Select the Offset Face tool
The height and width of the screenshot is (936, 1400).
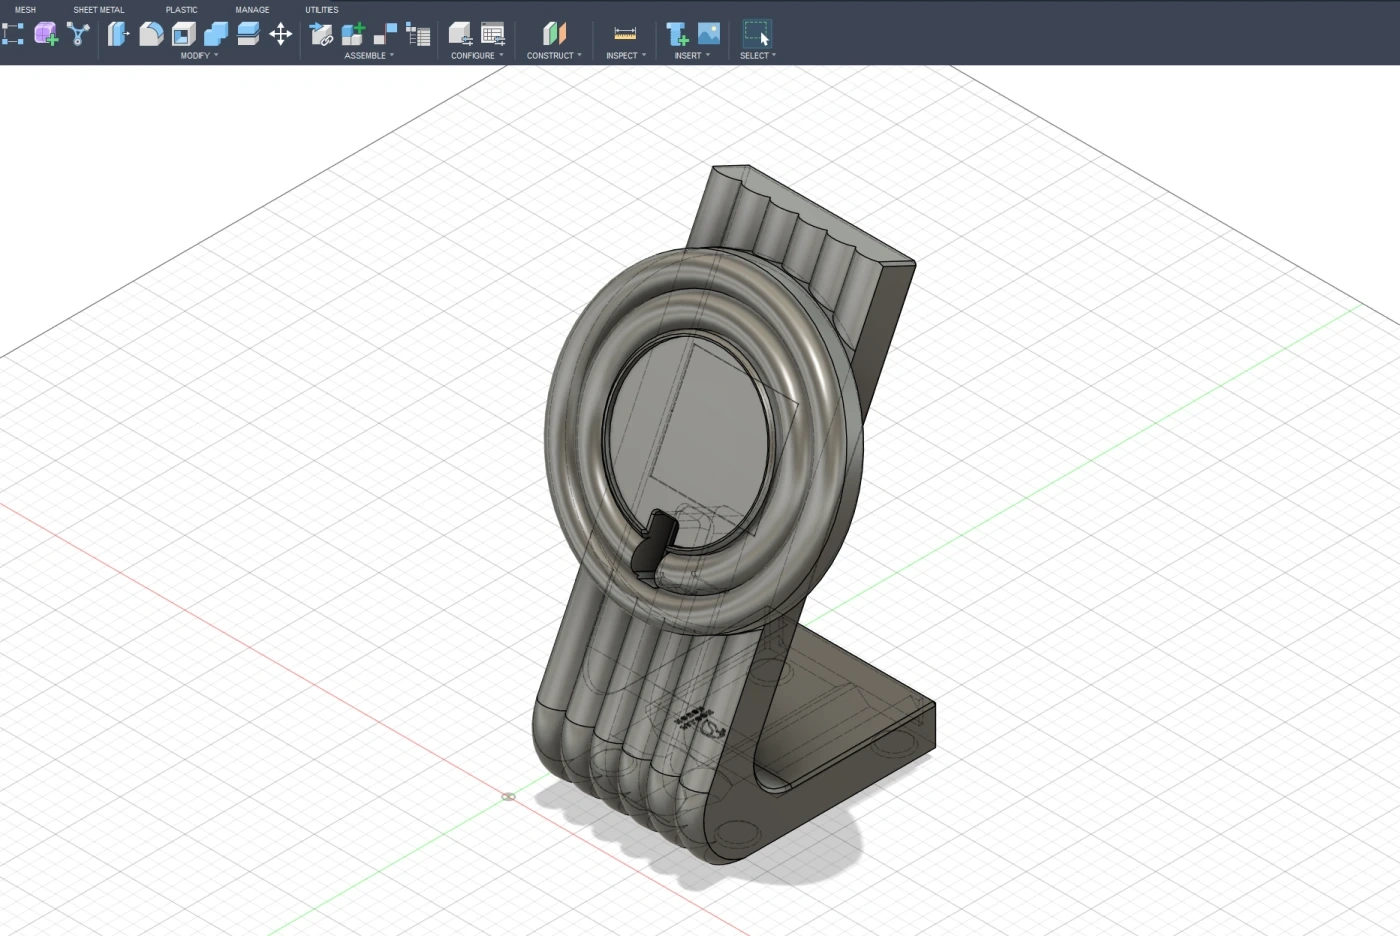click(x=248, y=34)
